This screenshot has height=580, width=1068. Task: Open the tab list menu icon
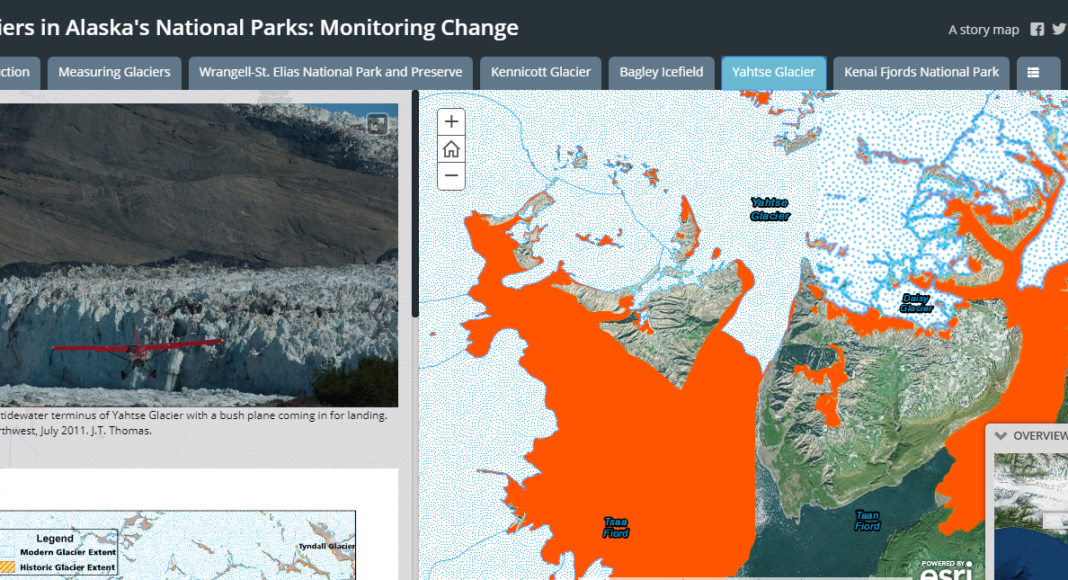(1032, 72)
